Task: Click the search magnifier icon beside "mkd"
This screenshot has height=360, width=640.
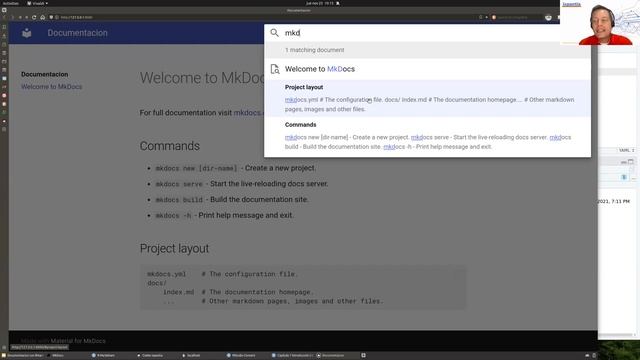Action: click(x=275, y=33)
